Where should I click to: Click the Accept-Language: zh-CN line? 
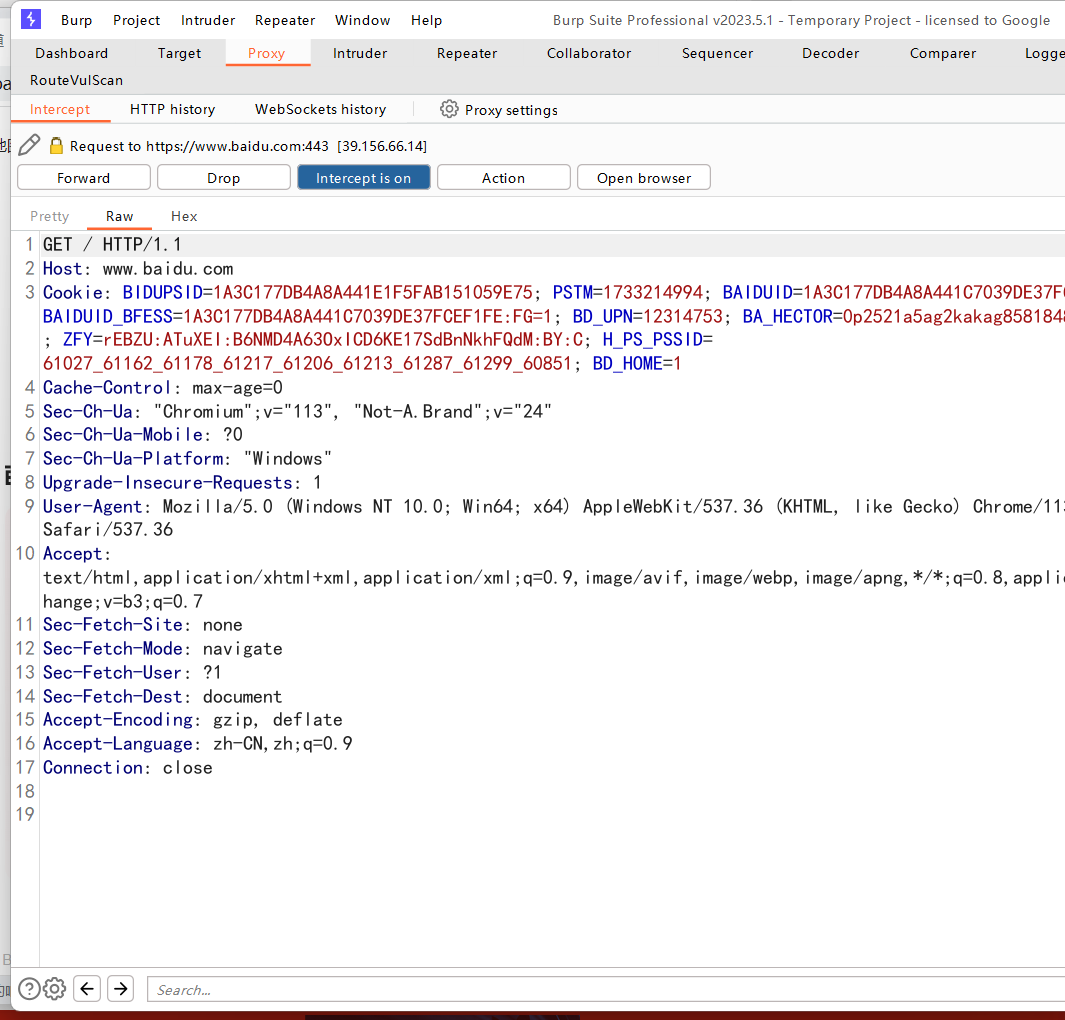pos(198,744)
